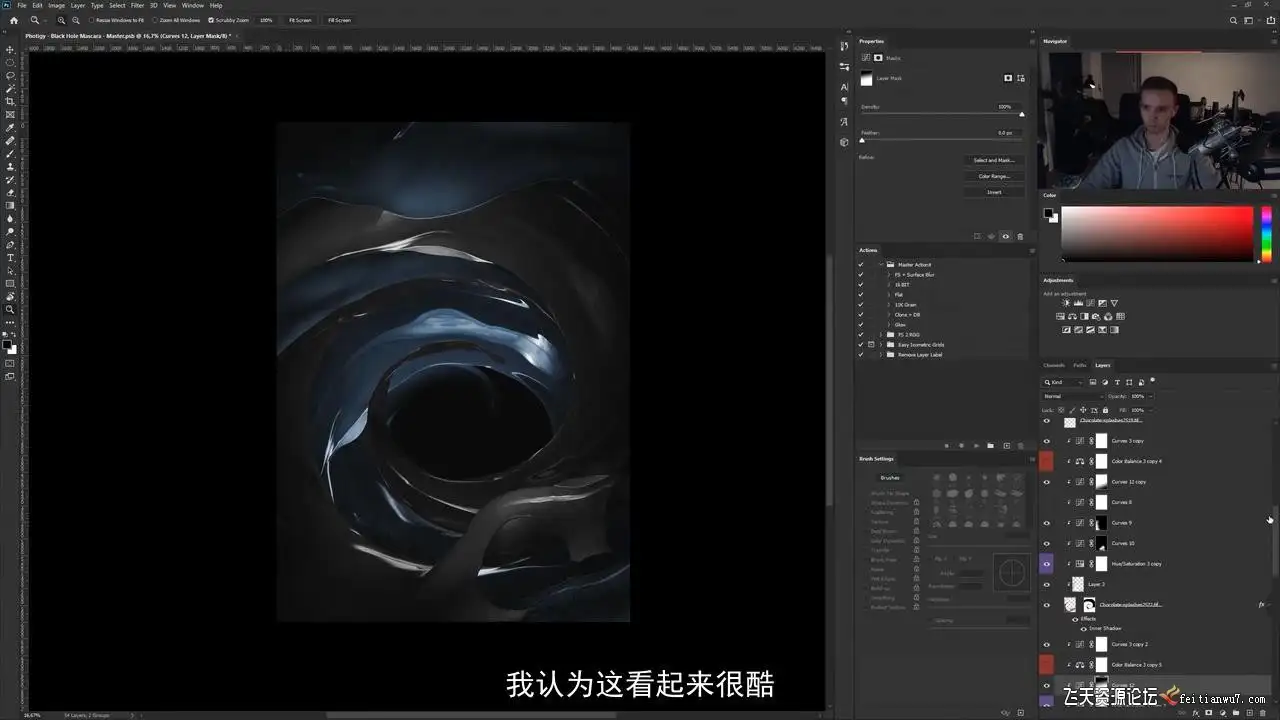Hide the Curves 9 layer
The image size is (1280, 720).
click(1047, 523)
